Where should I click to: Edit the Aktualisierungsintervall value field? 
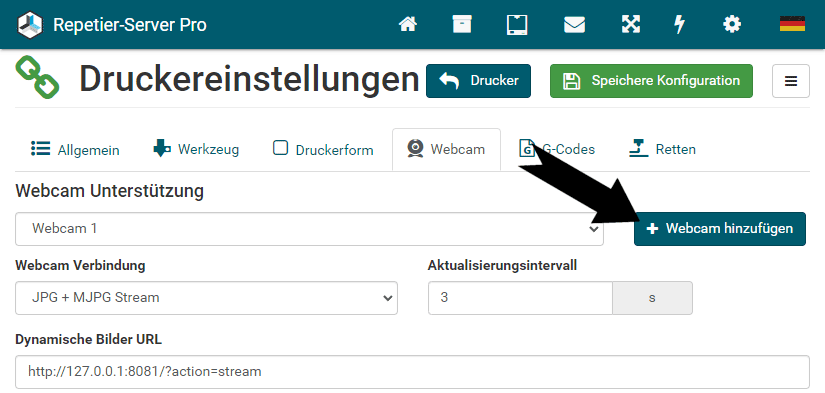coord(520,298)
